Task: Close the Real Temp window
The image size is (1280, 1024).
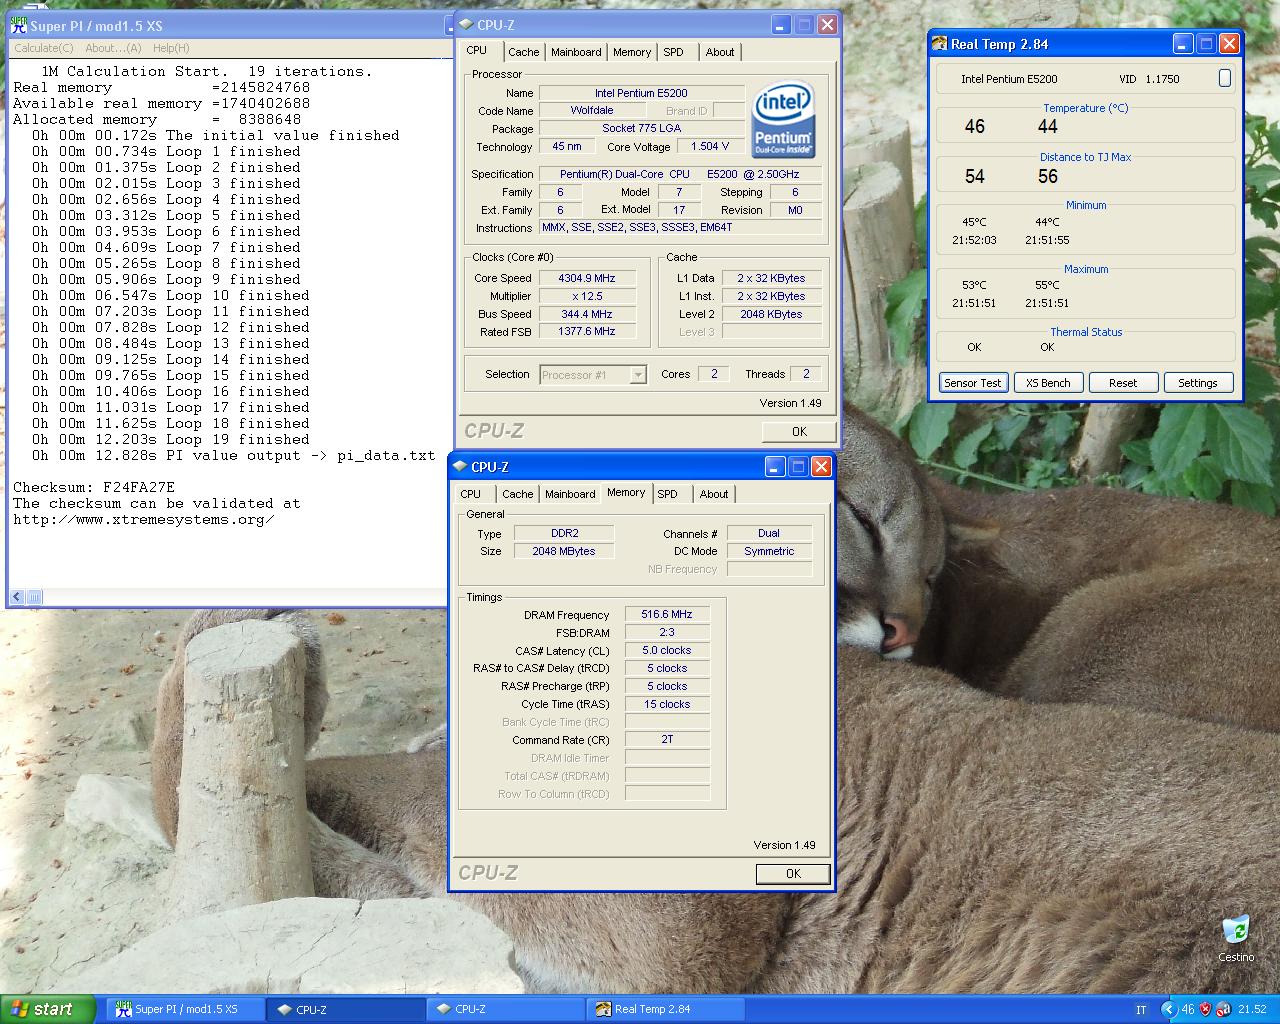Action: pos(1229,43)
